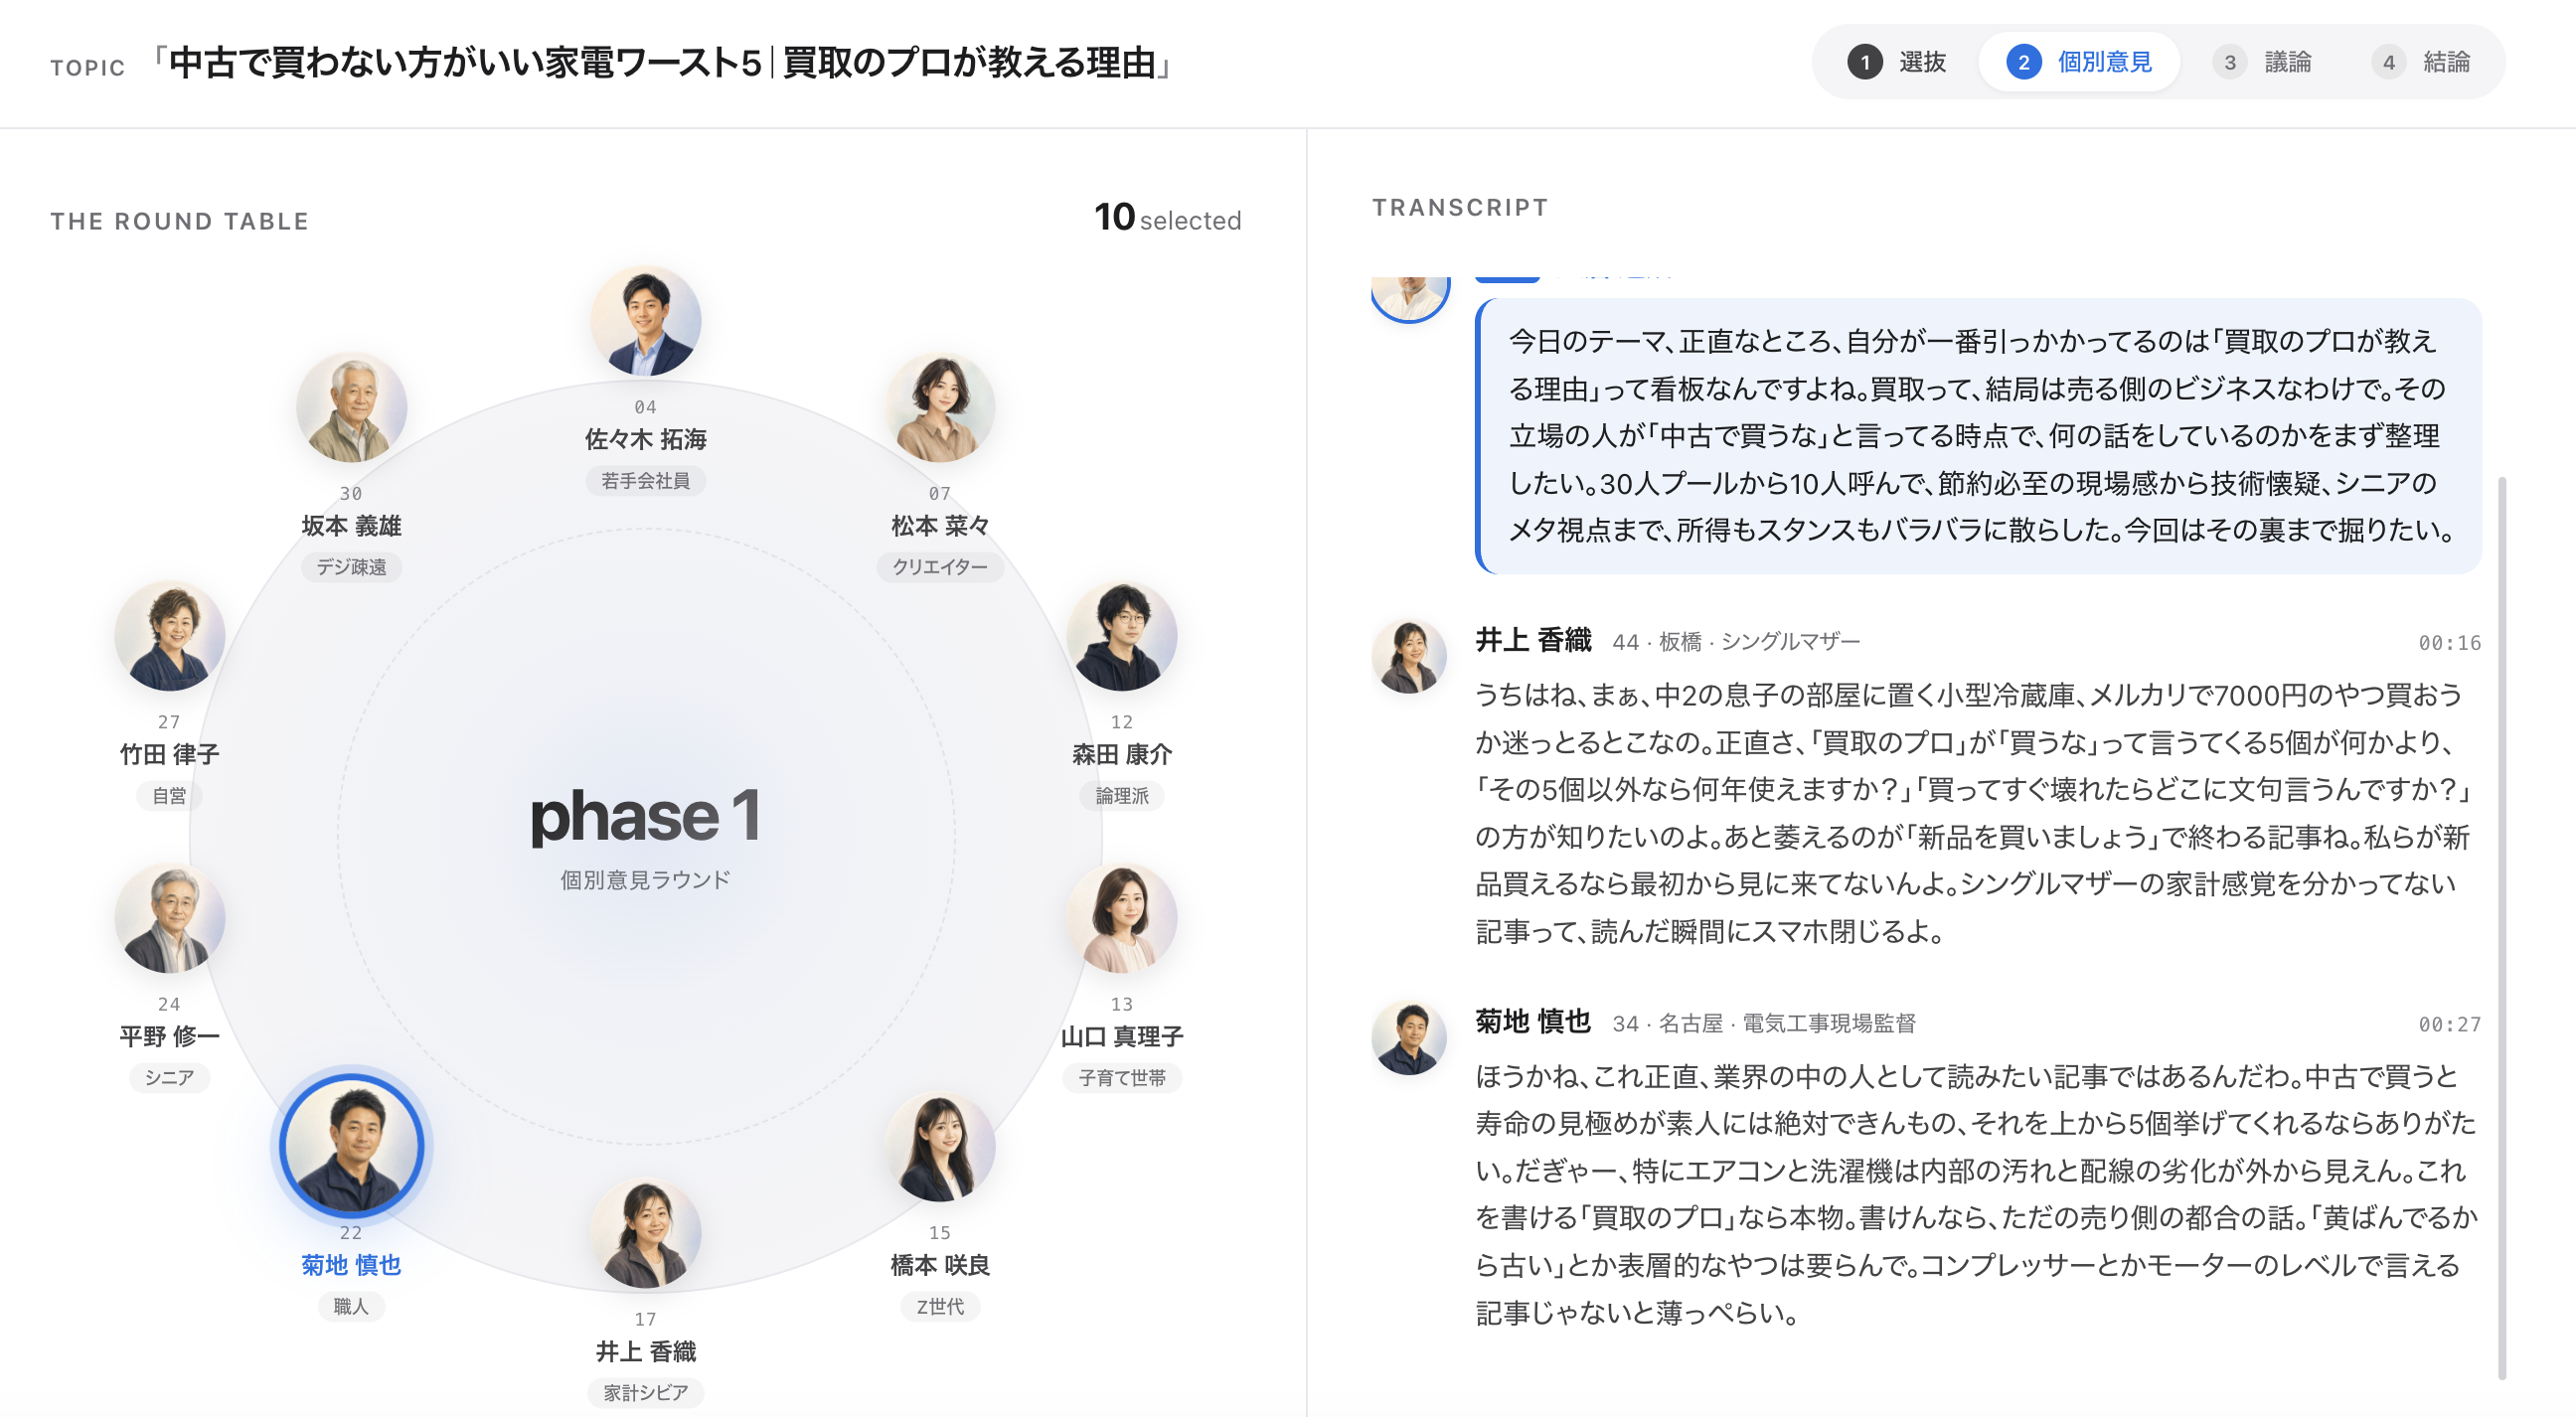The width and height of the screenshot is (2576, 1417).
Task: Click 井上 香織 transcript avatar
Action: [x=1408, y=656]
